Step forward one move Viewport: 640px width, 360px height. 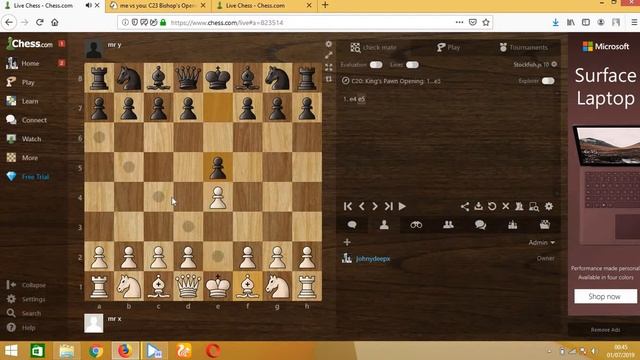[374, 207]
